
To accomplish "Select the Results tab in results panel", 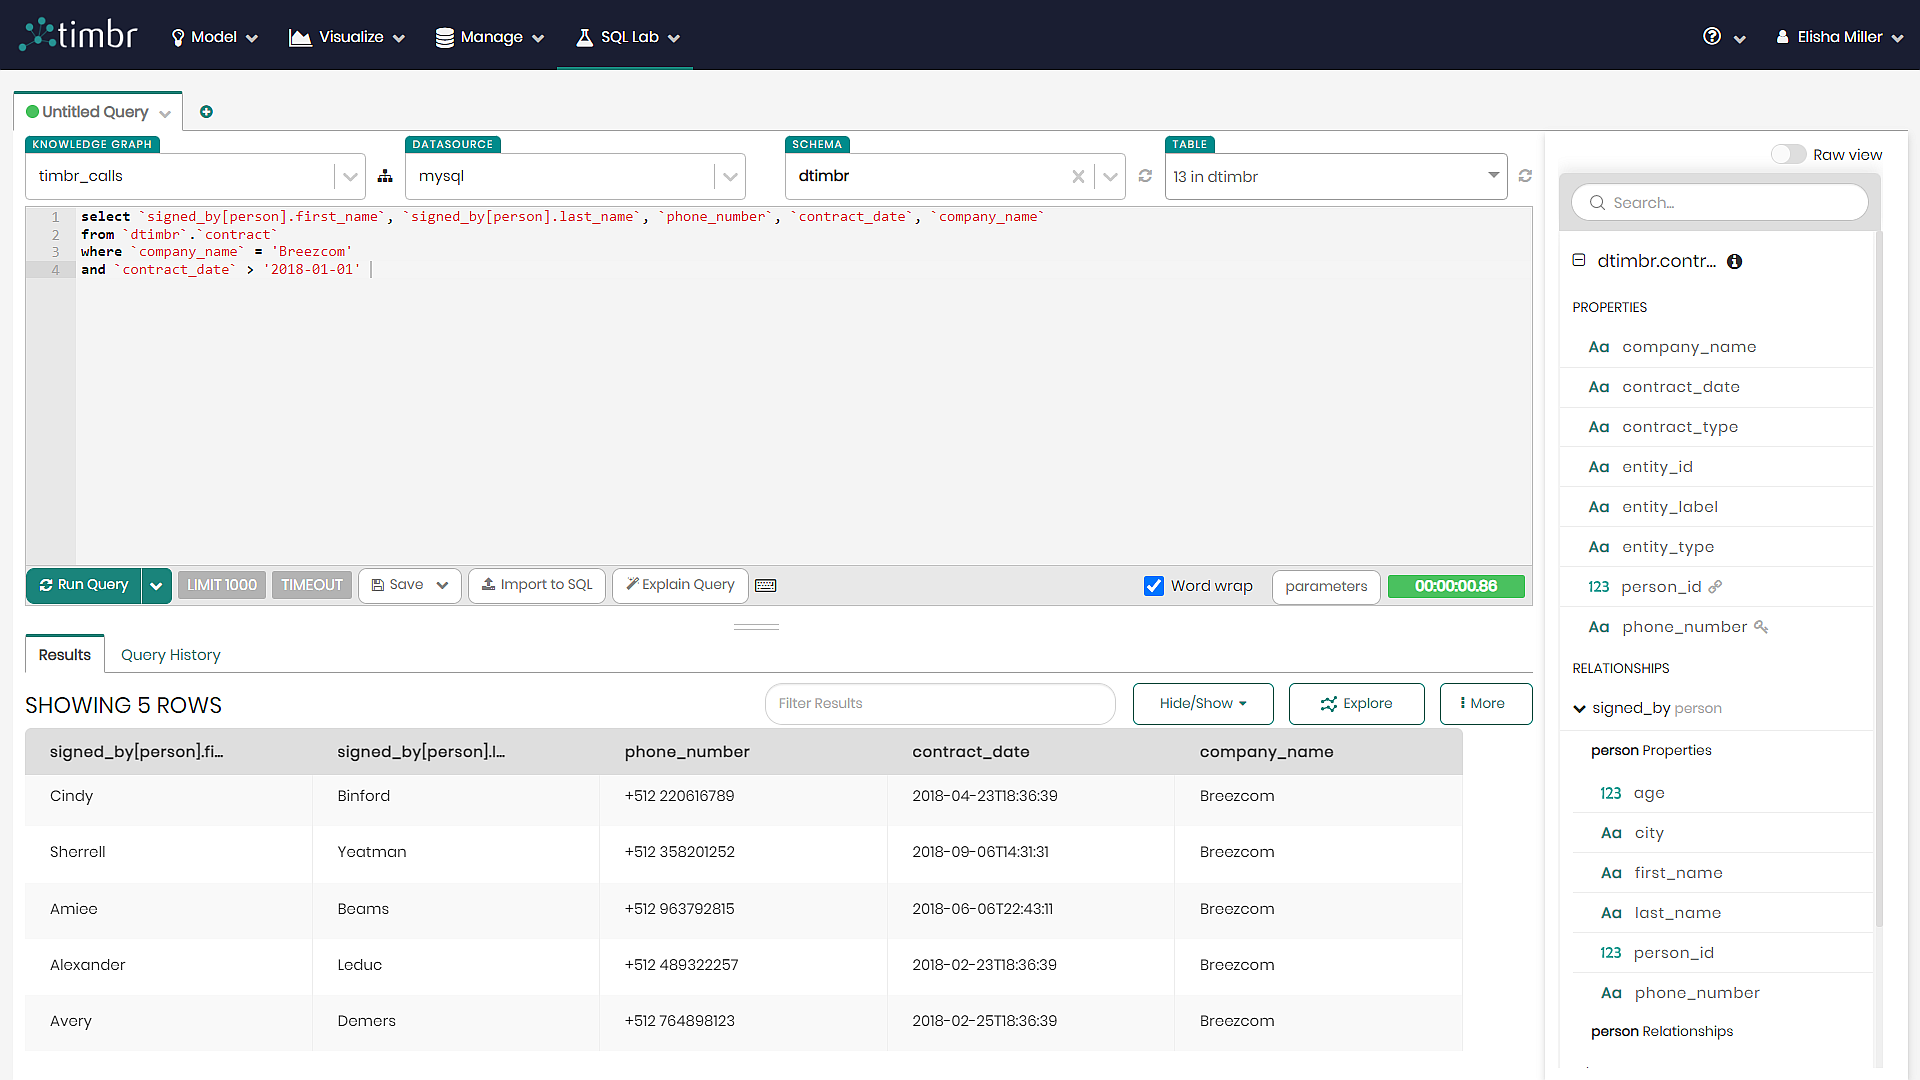I will click(63, 655).
